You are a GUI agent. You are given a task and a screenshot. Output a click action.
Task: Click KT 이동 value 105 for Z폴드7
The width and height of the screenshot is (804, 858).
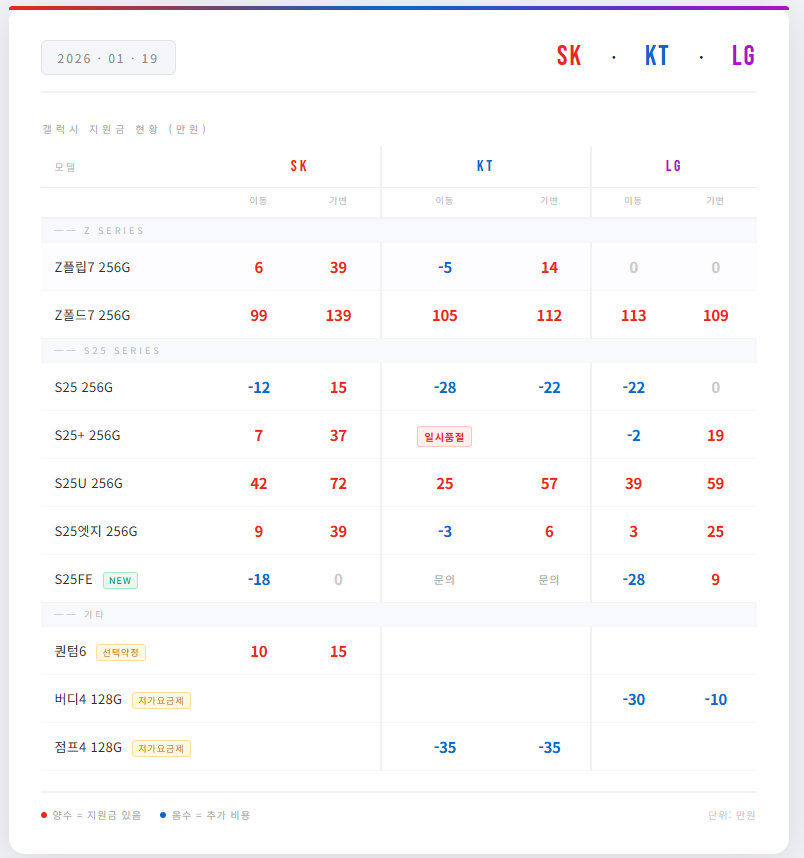[x=445, y=316]
